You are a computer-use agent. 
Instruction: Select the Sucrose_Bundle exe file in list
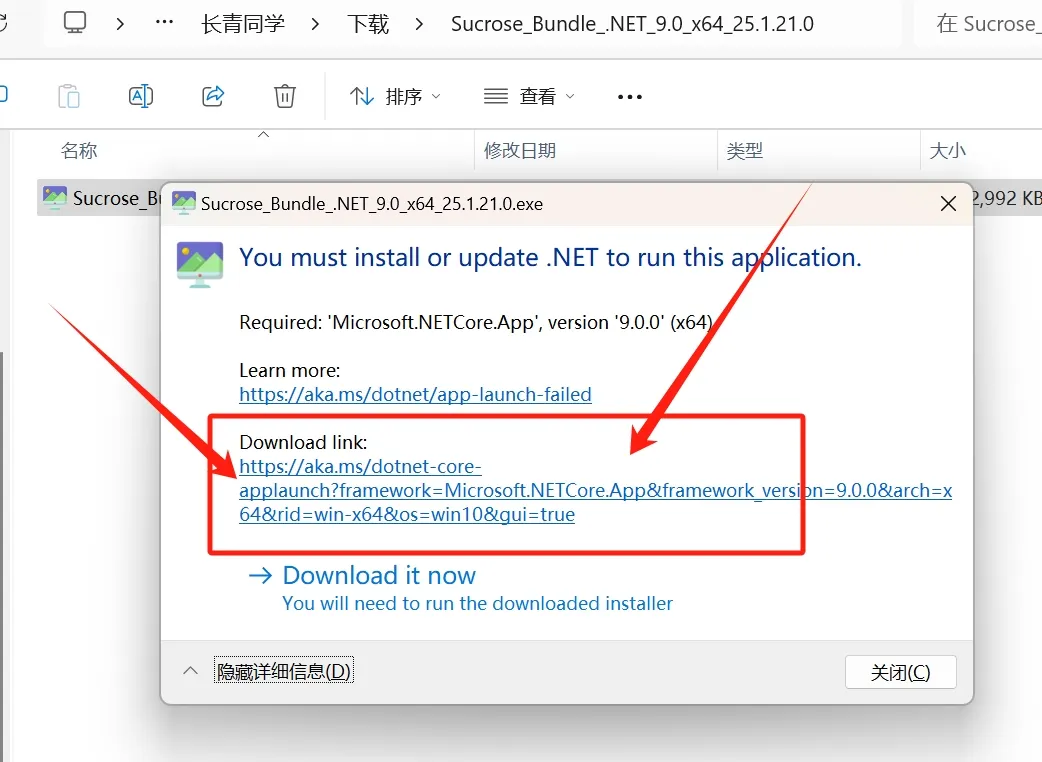[x=100, y=198]
